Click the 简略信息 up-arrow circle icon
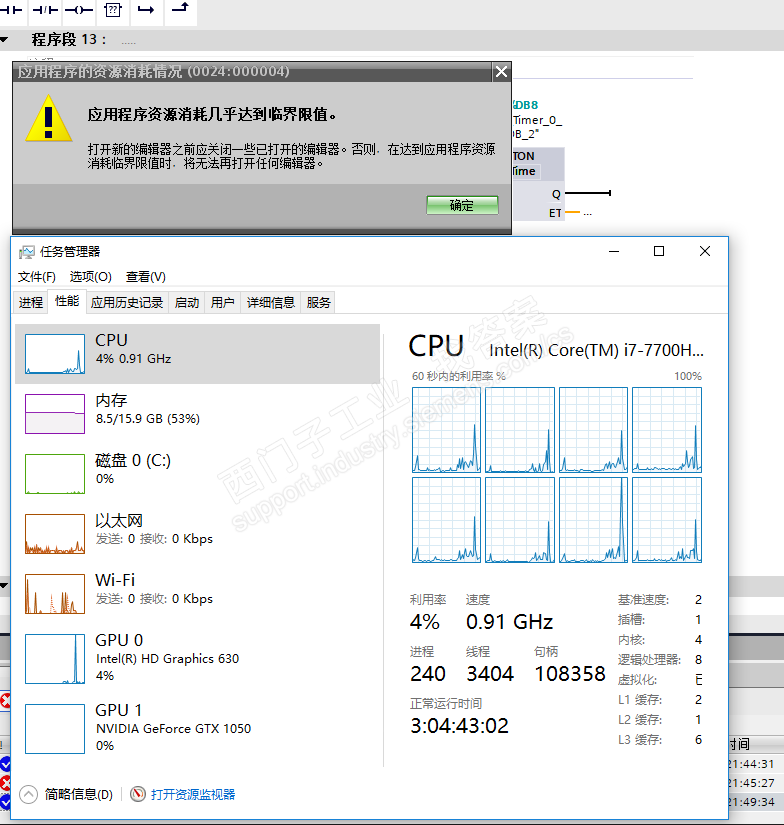The image size is (784, 825). point(28,794)
